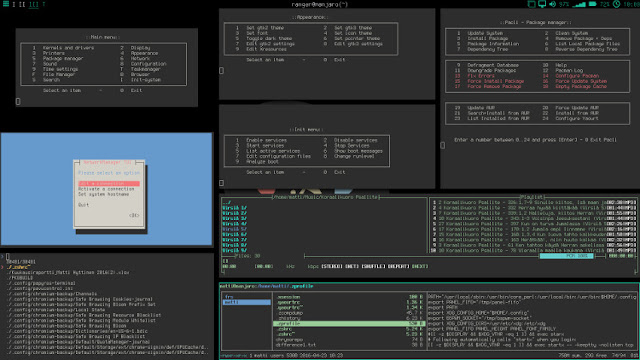
Task: Open the Virsiä 2/ folder in music browser
Action: (234, 213)
